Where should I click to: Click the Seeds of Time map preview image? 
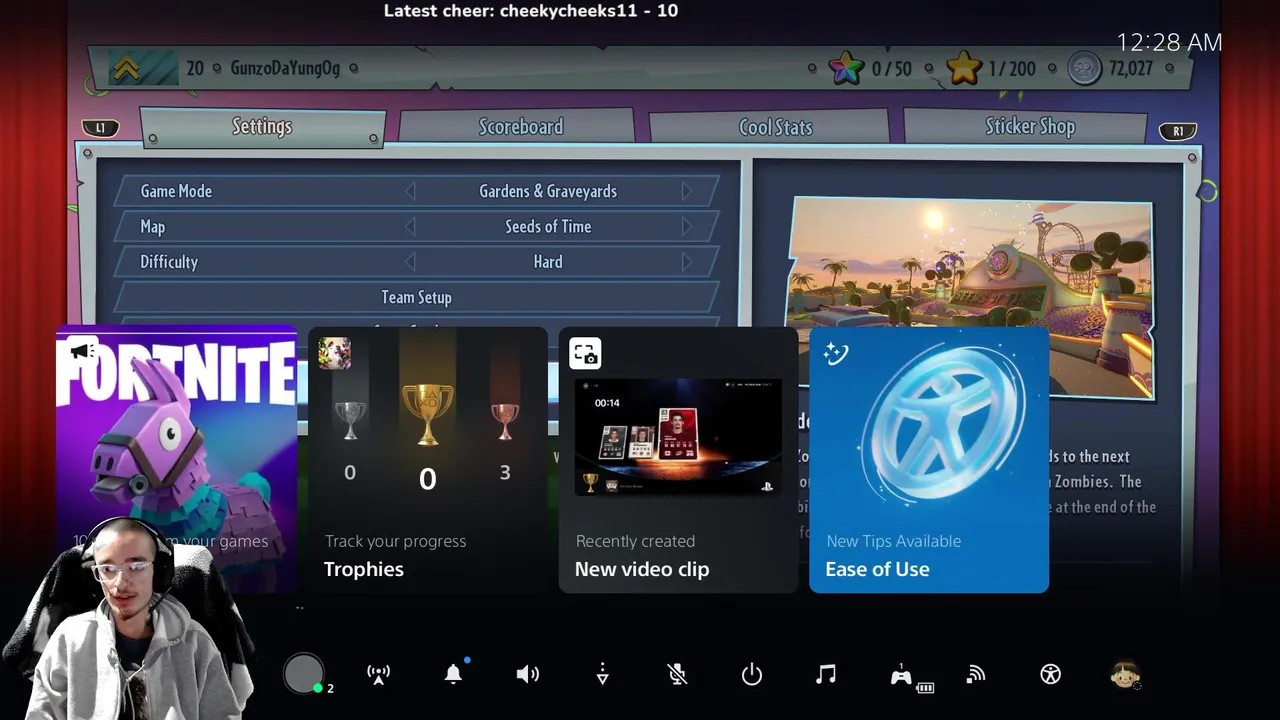click(x=970, y=297)
